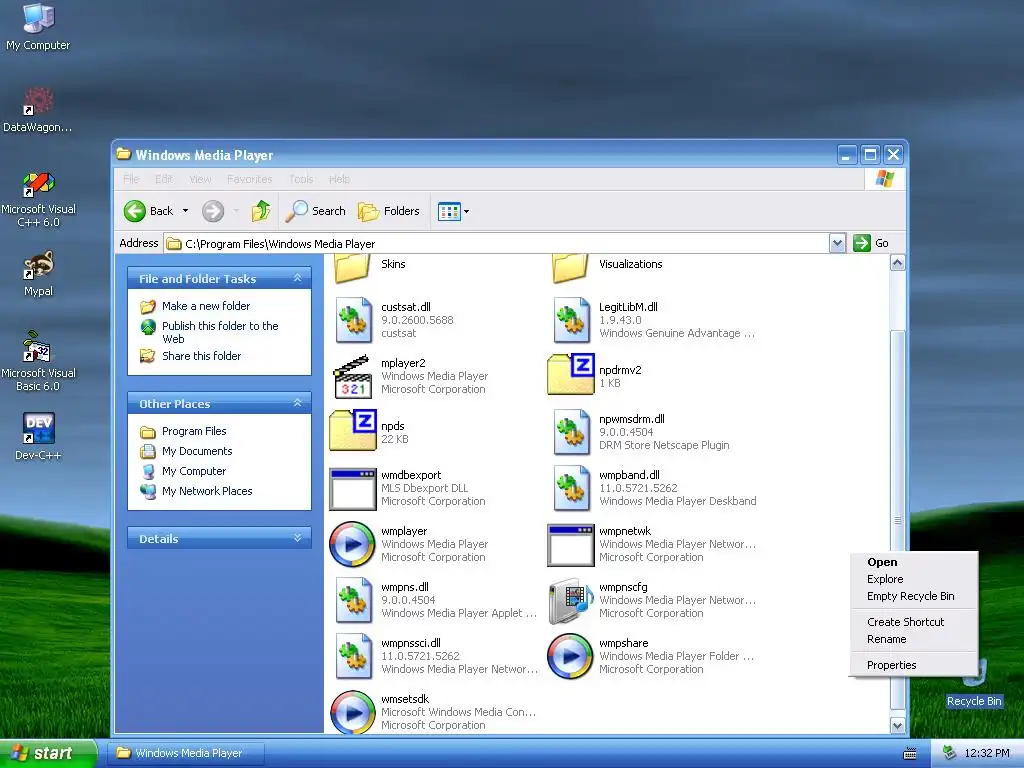Image resolution: width=1024 pixels, height=768 pixels.
Task: Select the wmsetsdk application icon
Action: (x=353, y=712)
